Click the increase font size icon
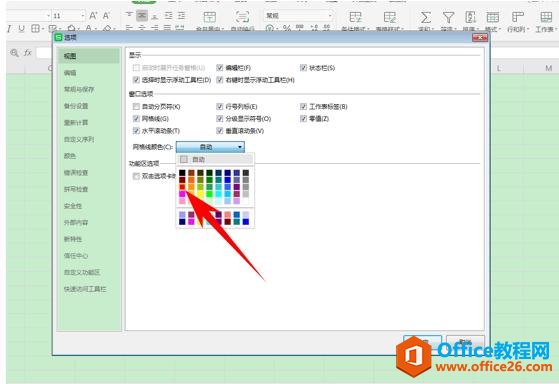Image resolution: width=559 pixels, height=384 pixels. (x=93, y=16)
